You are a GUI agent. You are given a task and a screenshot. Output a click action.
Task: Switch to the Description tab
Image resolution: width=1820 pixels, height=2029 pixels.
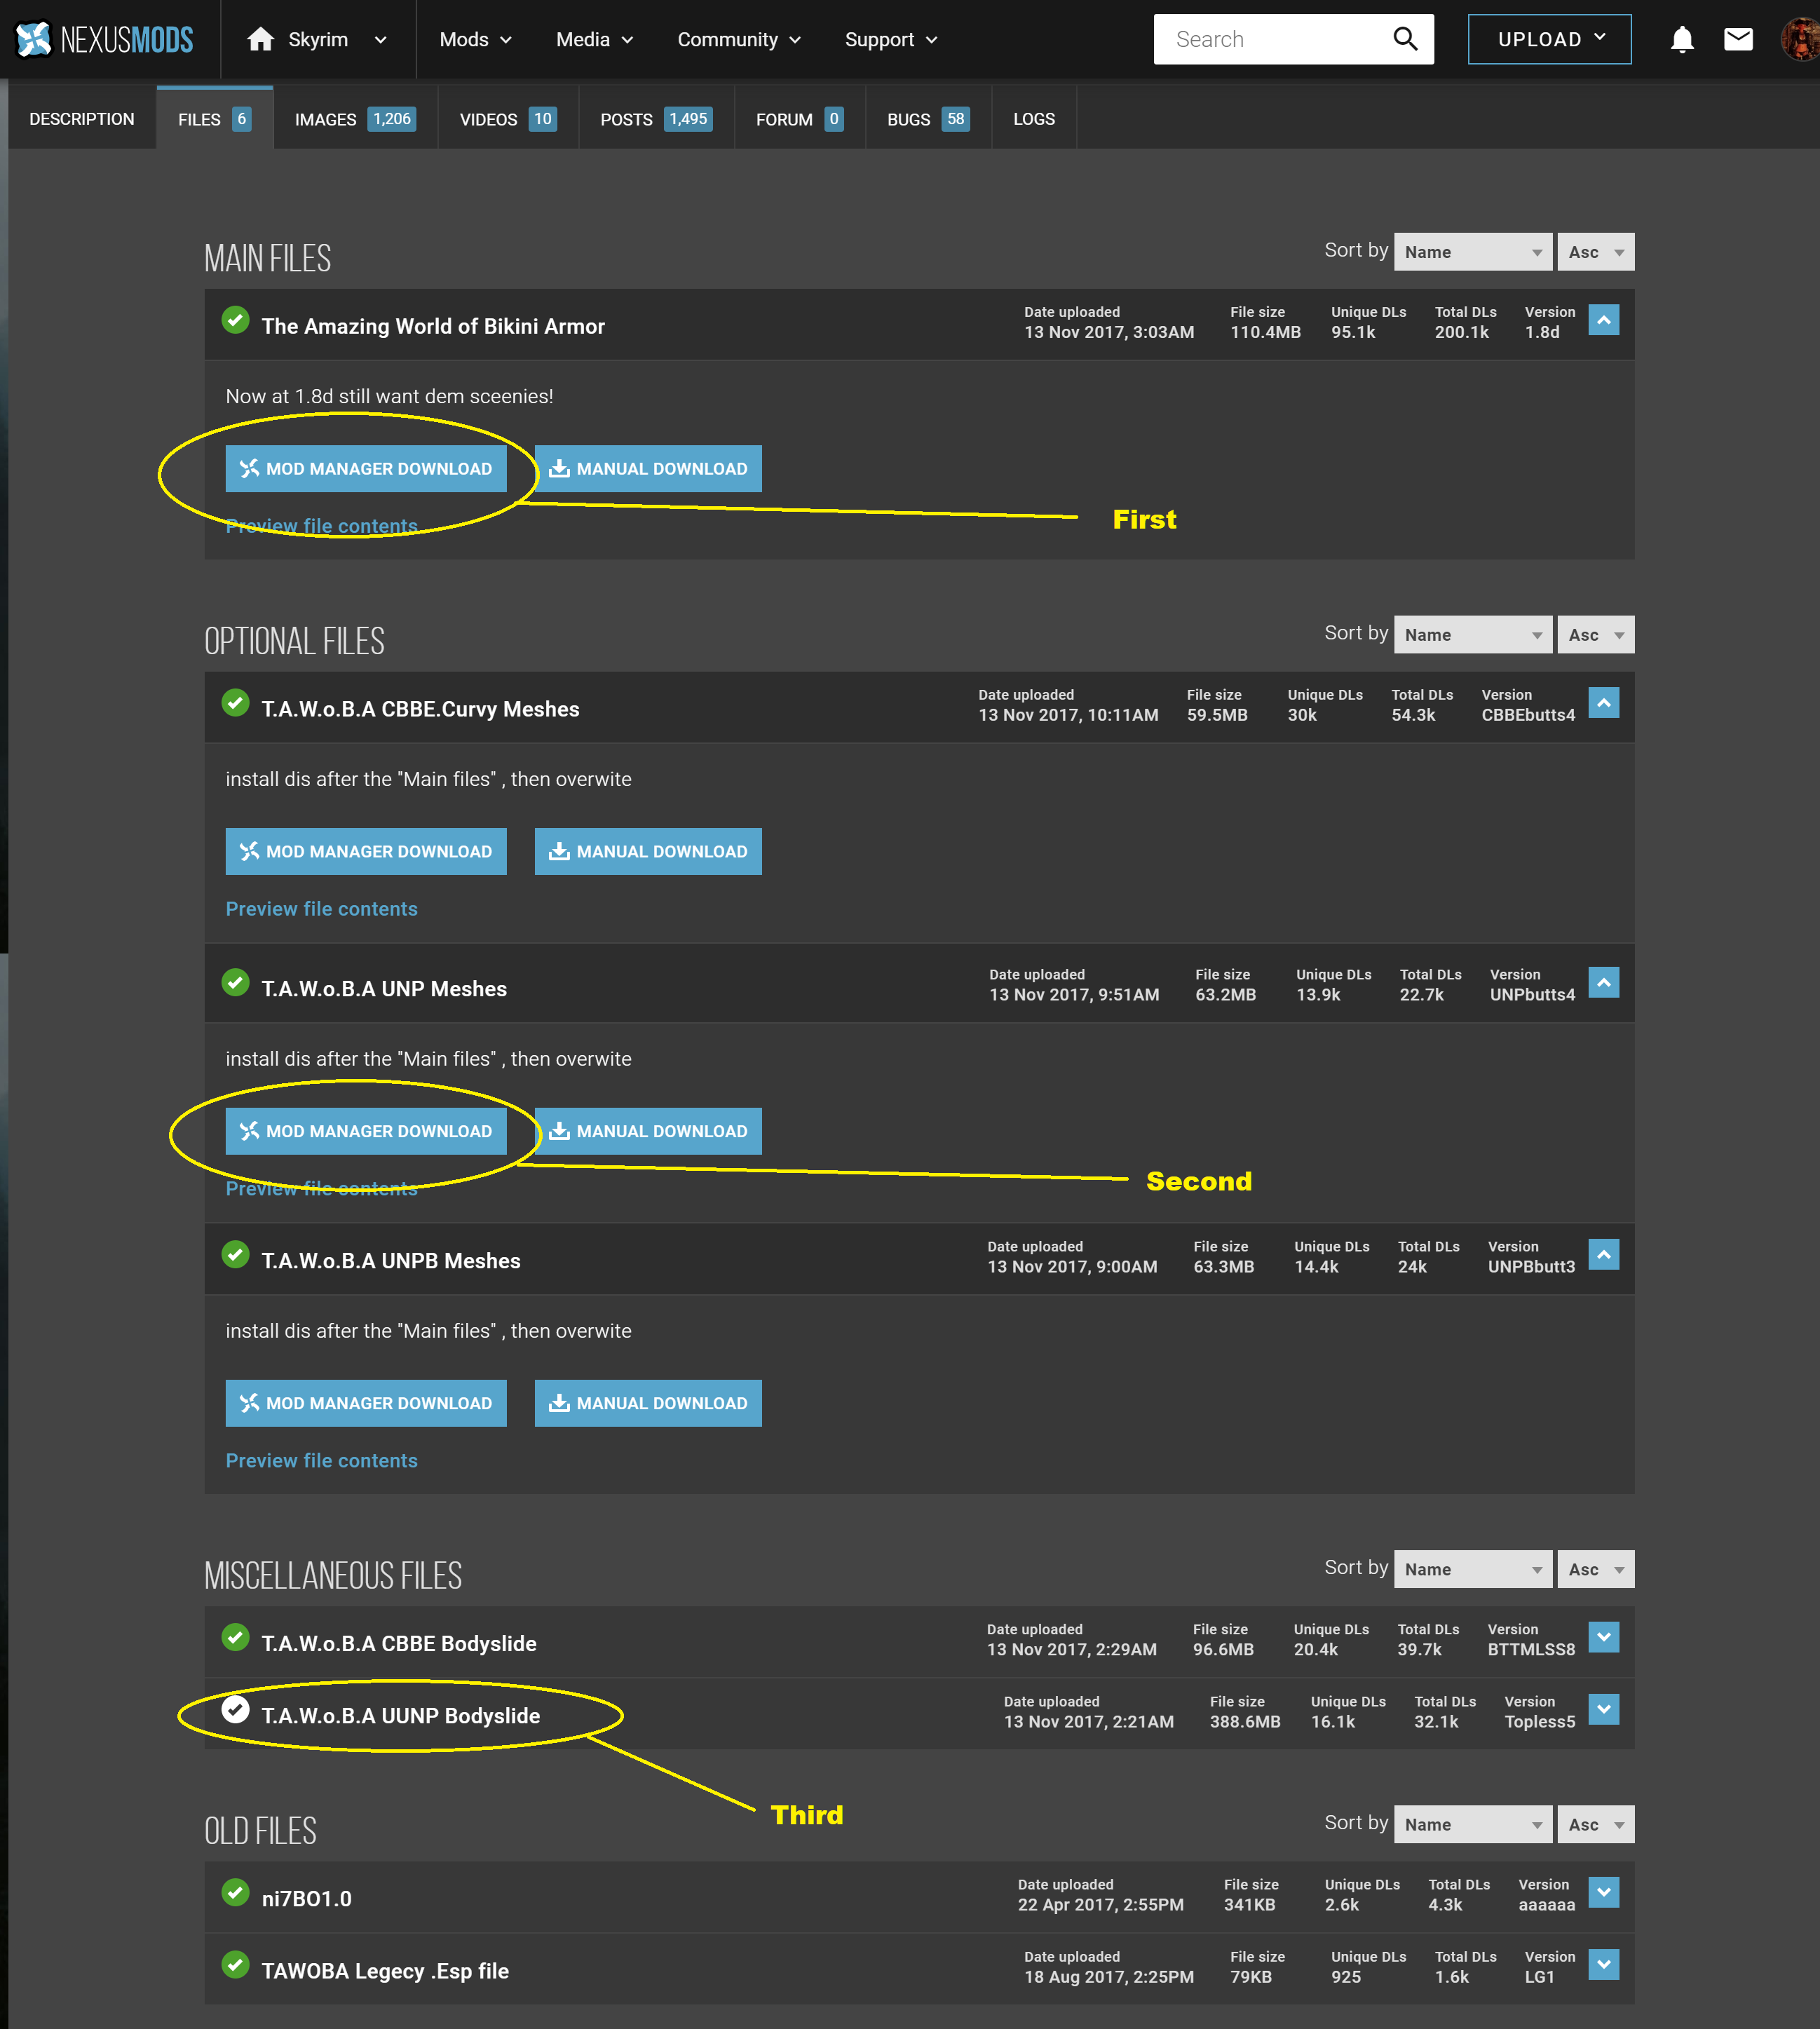(82, 119)
